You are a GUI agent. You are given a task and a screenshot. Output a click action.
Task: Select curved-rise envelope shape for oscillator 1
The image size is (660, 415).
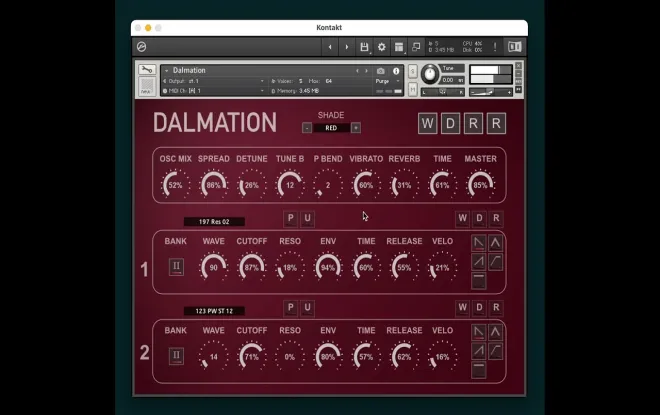pos(495,261)
